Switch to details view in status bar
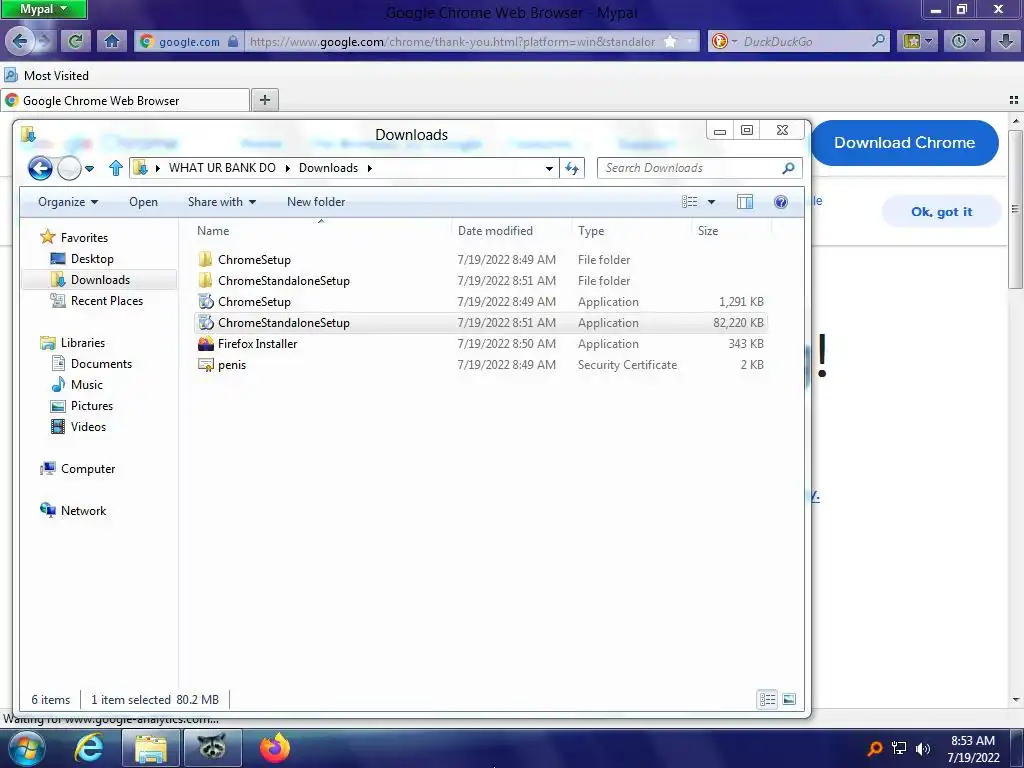 (767, 699)
